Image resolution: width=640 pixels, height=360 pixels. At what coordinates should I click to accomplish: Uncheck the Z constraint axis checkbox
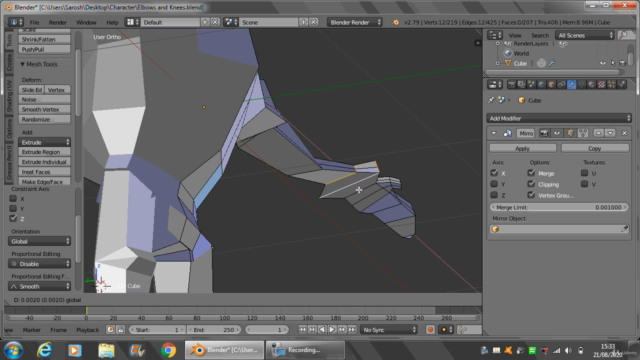[x=13, y=218]
